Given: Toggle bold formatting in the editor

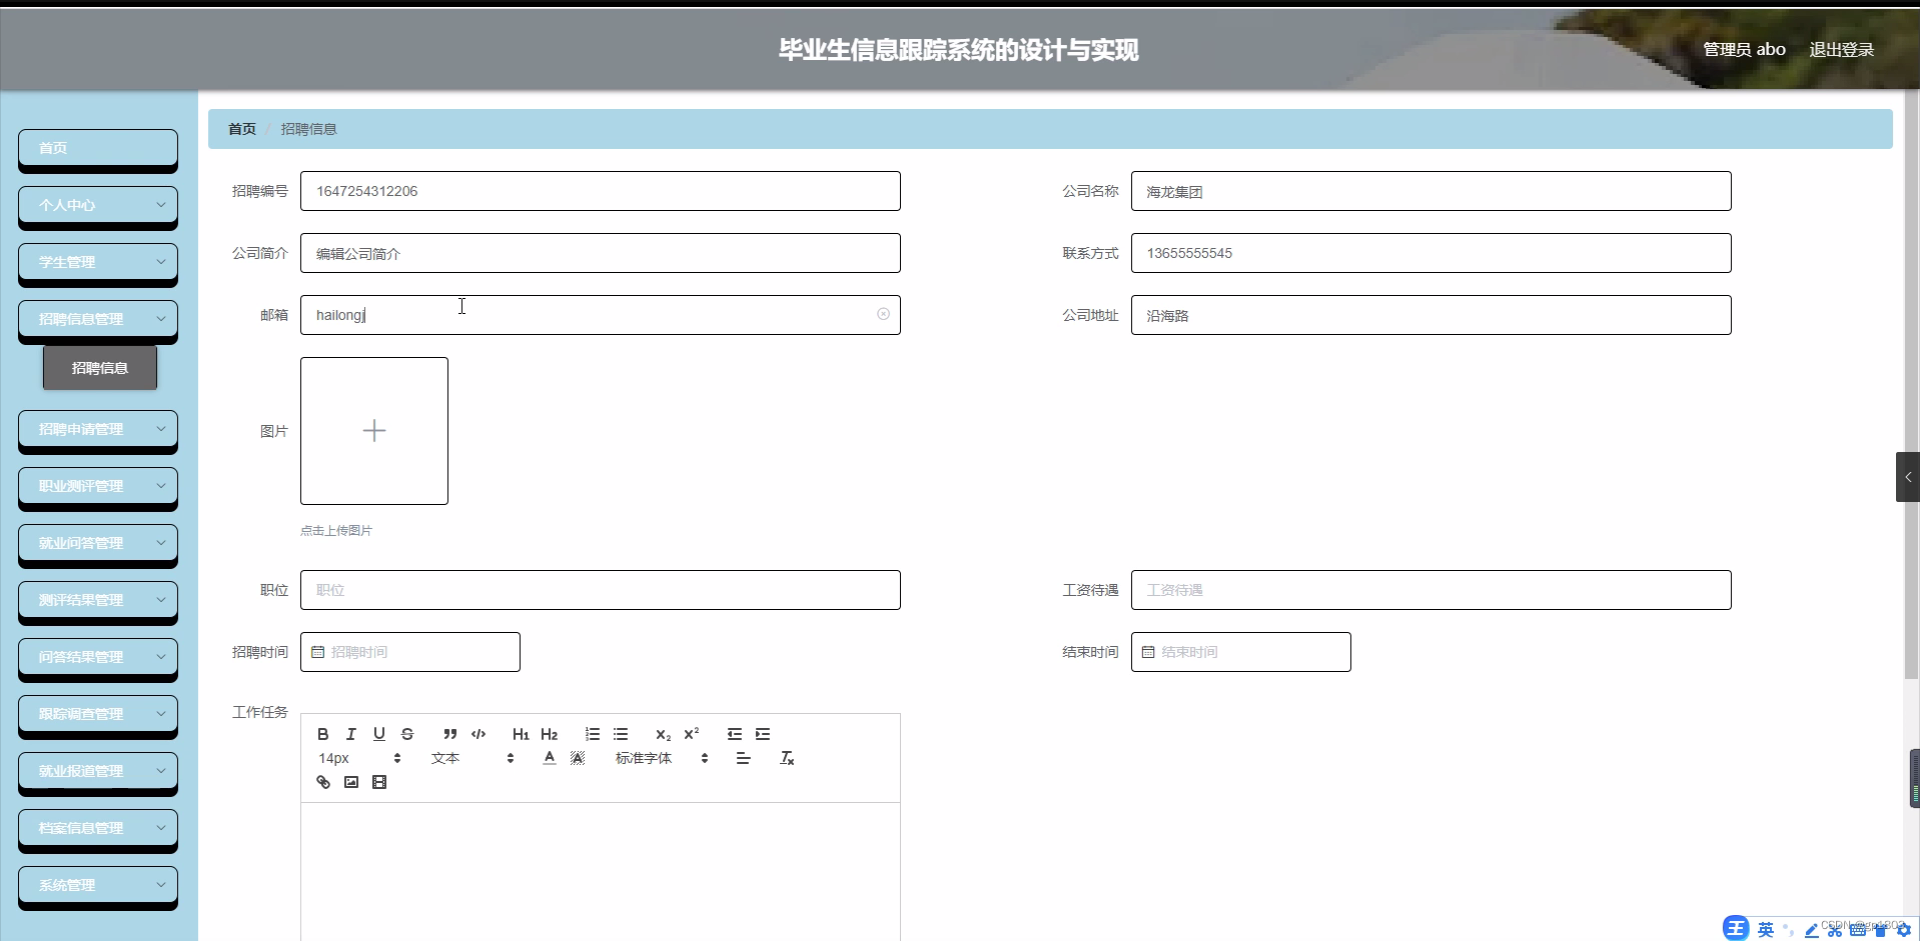Looking at the screenshot, I should pos(322,733).
